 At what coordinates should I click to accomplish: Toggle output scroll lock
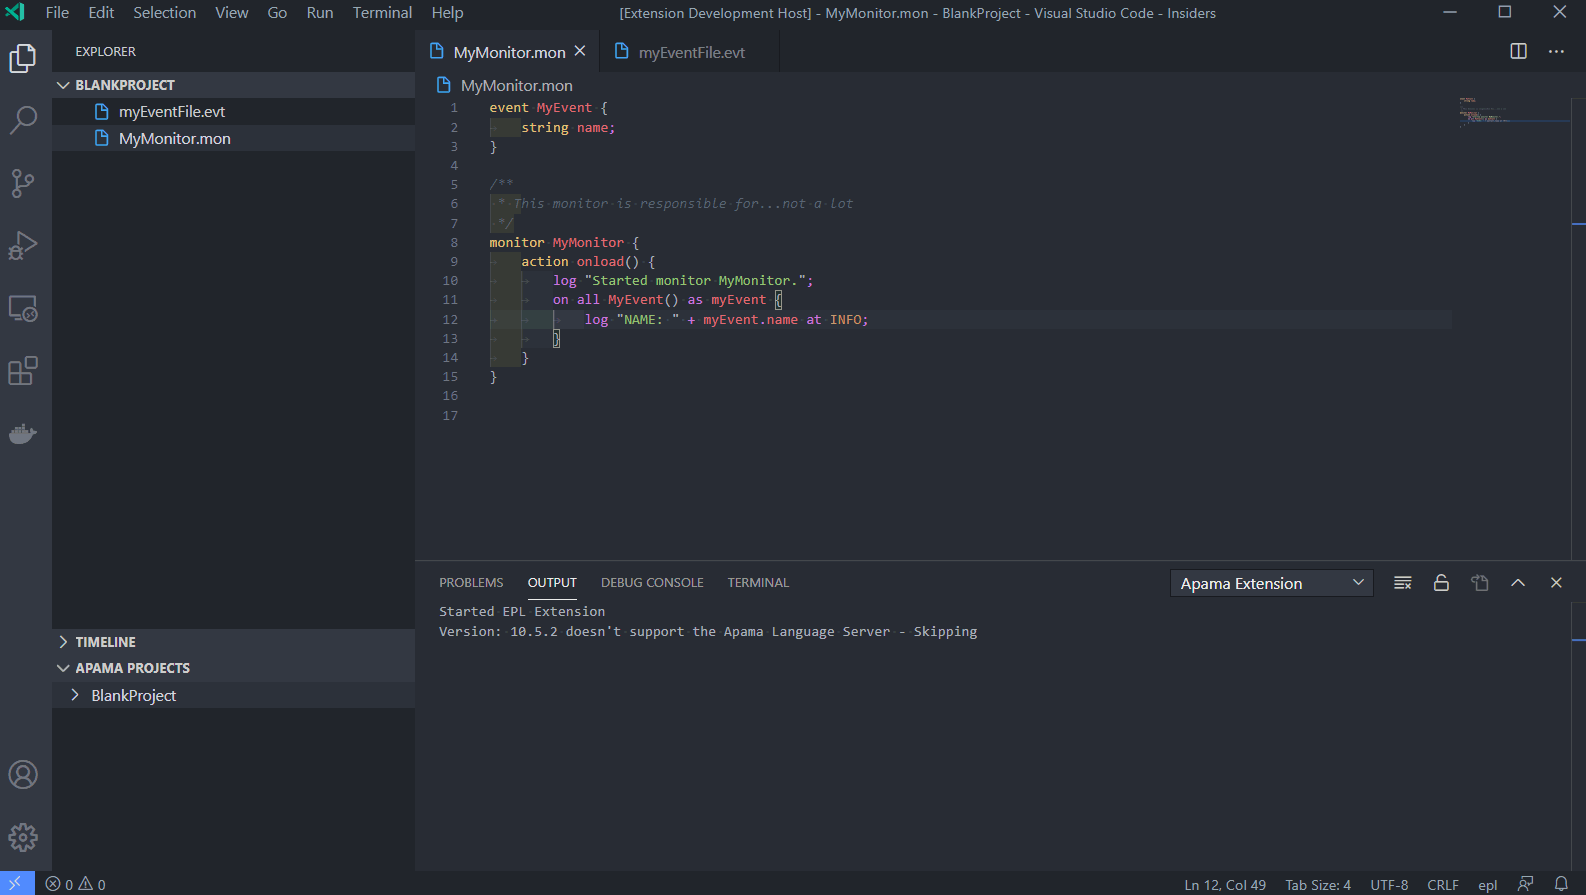(x=1441, y=583)
